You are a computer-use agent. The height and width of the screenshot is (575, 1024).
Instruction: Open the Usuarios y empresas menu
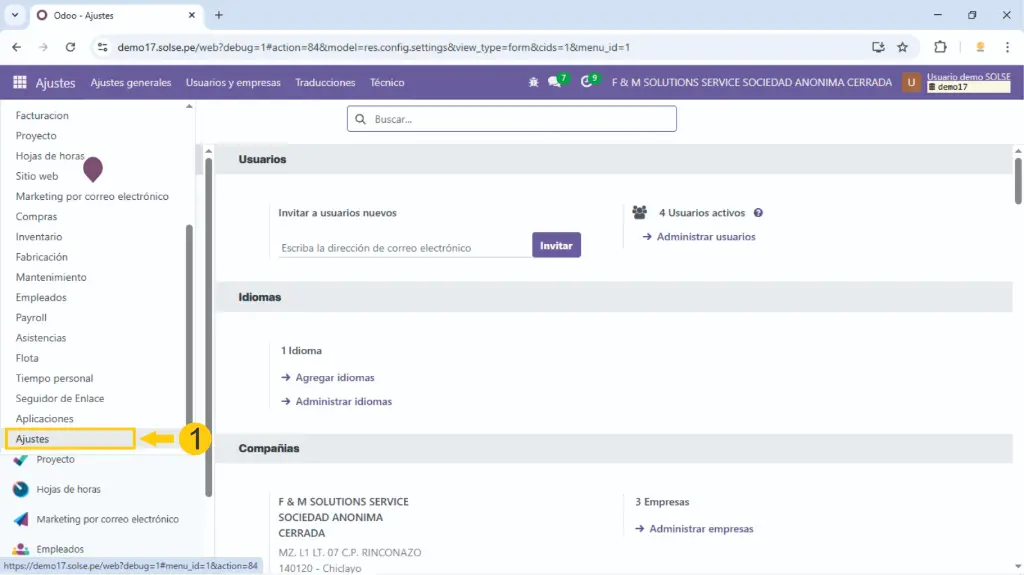(x=233, y=83)
